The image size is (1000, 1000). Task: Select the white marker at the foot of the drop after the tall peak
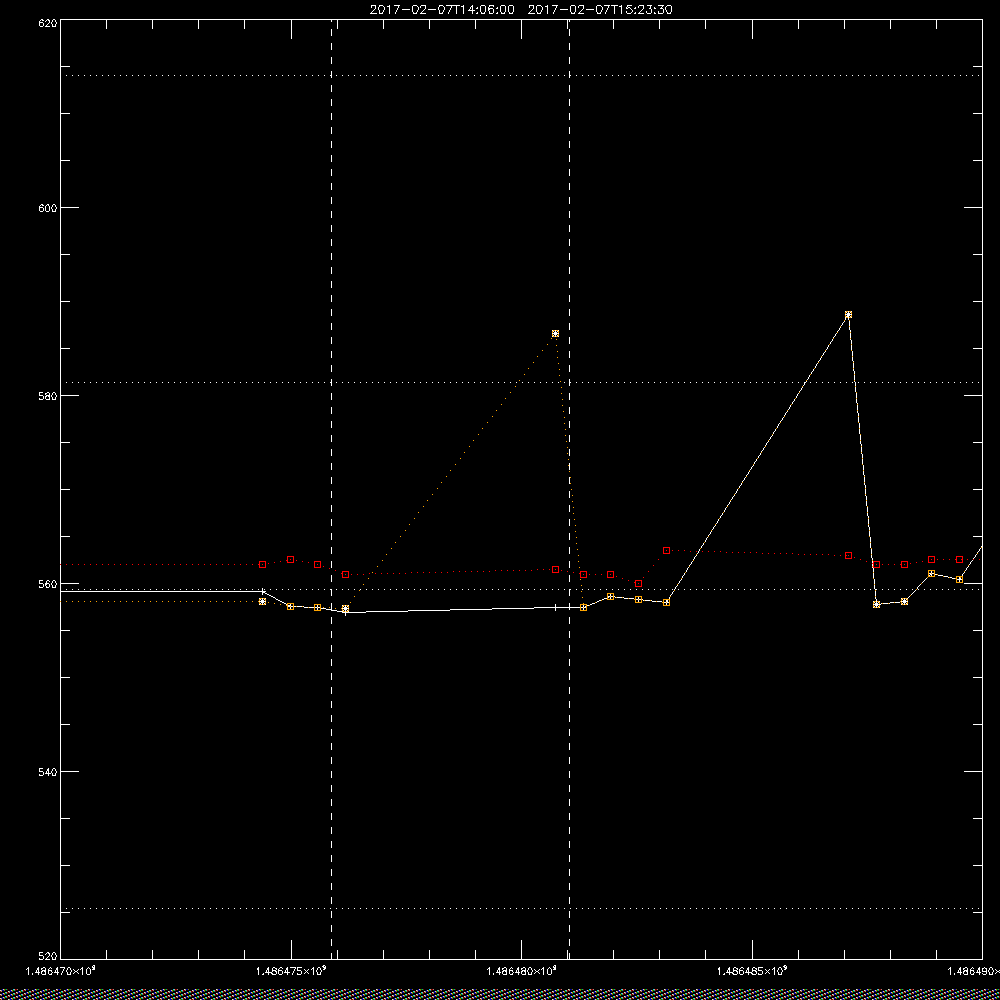[876, 604]
